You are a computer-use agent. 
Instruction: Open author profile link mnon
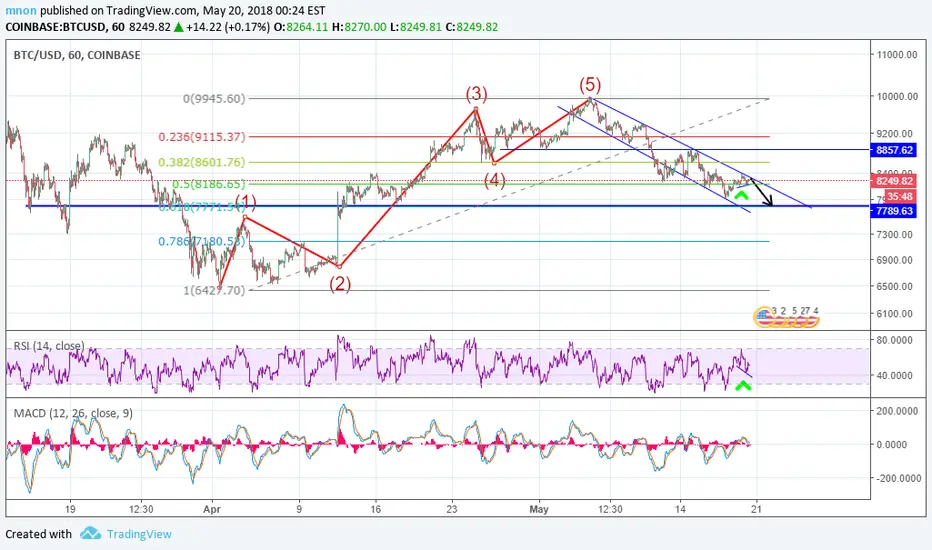point(21,11)
